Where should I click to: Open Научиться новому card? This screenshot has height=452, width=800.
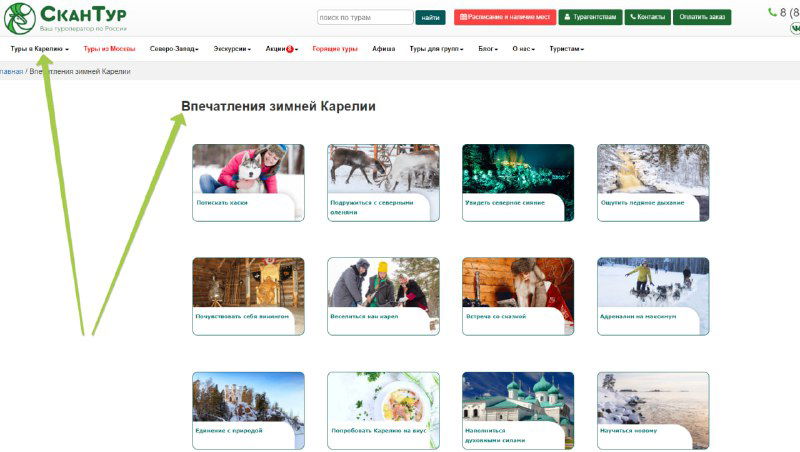pos(653,411)
